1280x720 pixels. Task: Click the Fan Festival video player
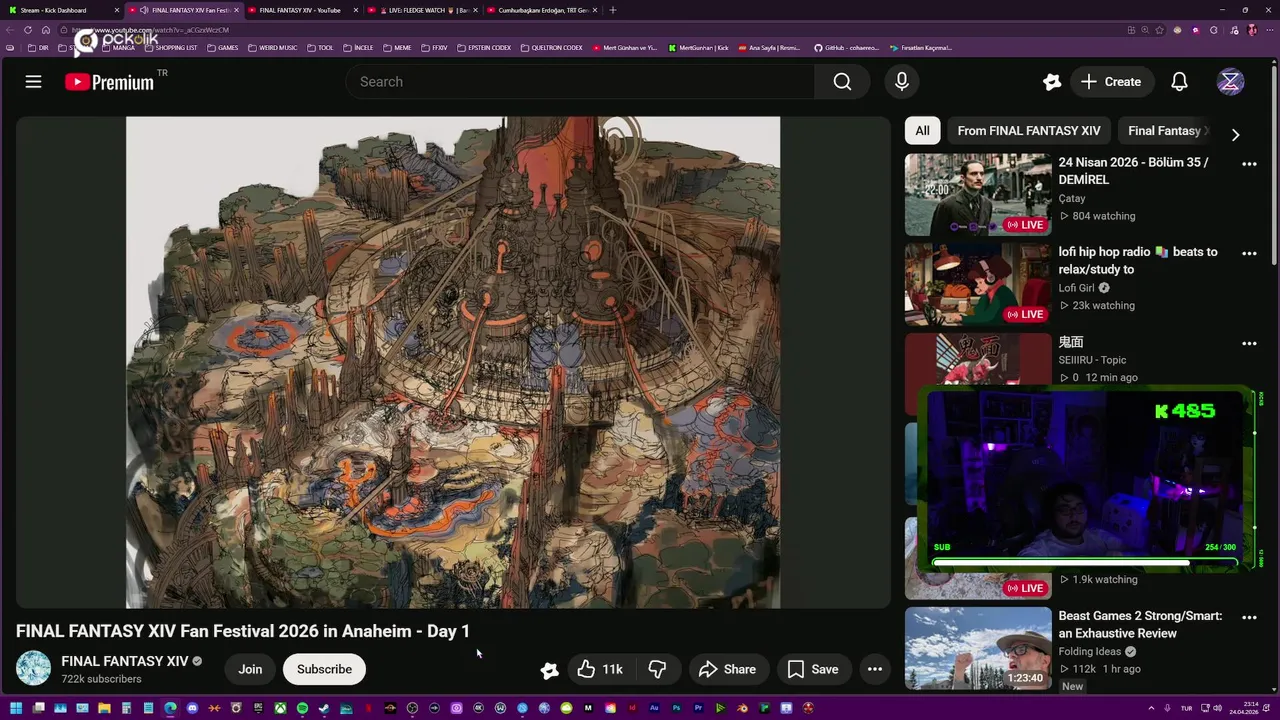(x=453, y=362)
